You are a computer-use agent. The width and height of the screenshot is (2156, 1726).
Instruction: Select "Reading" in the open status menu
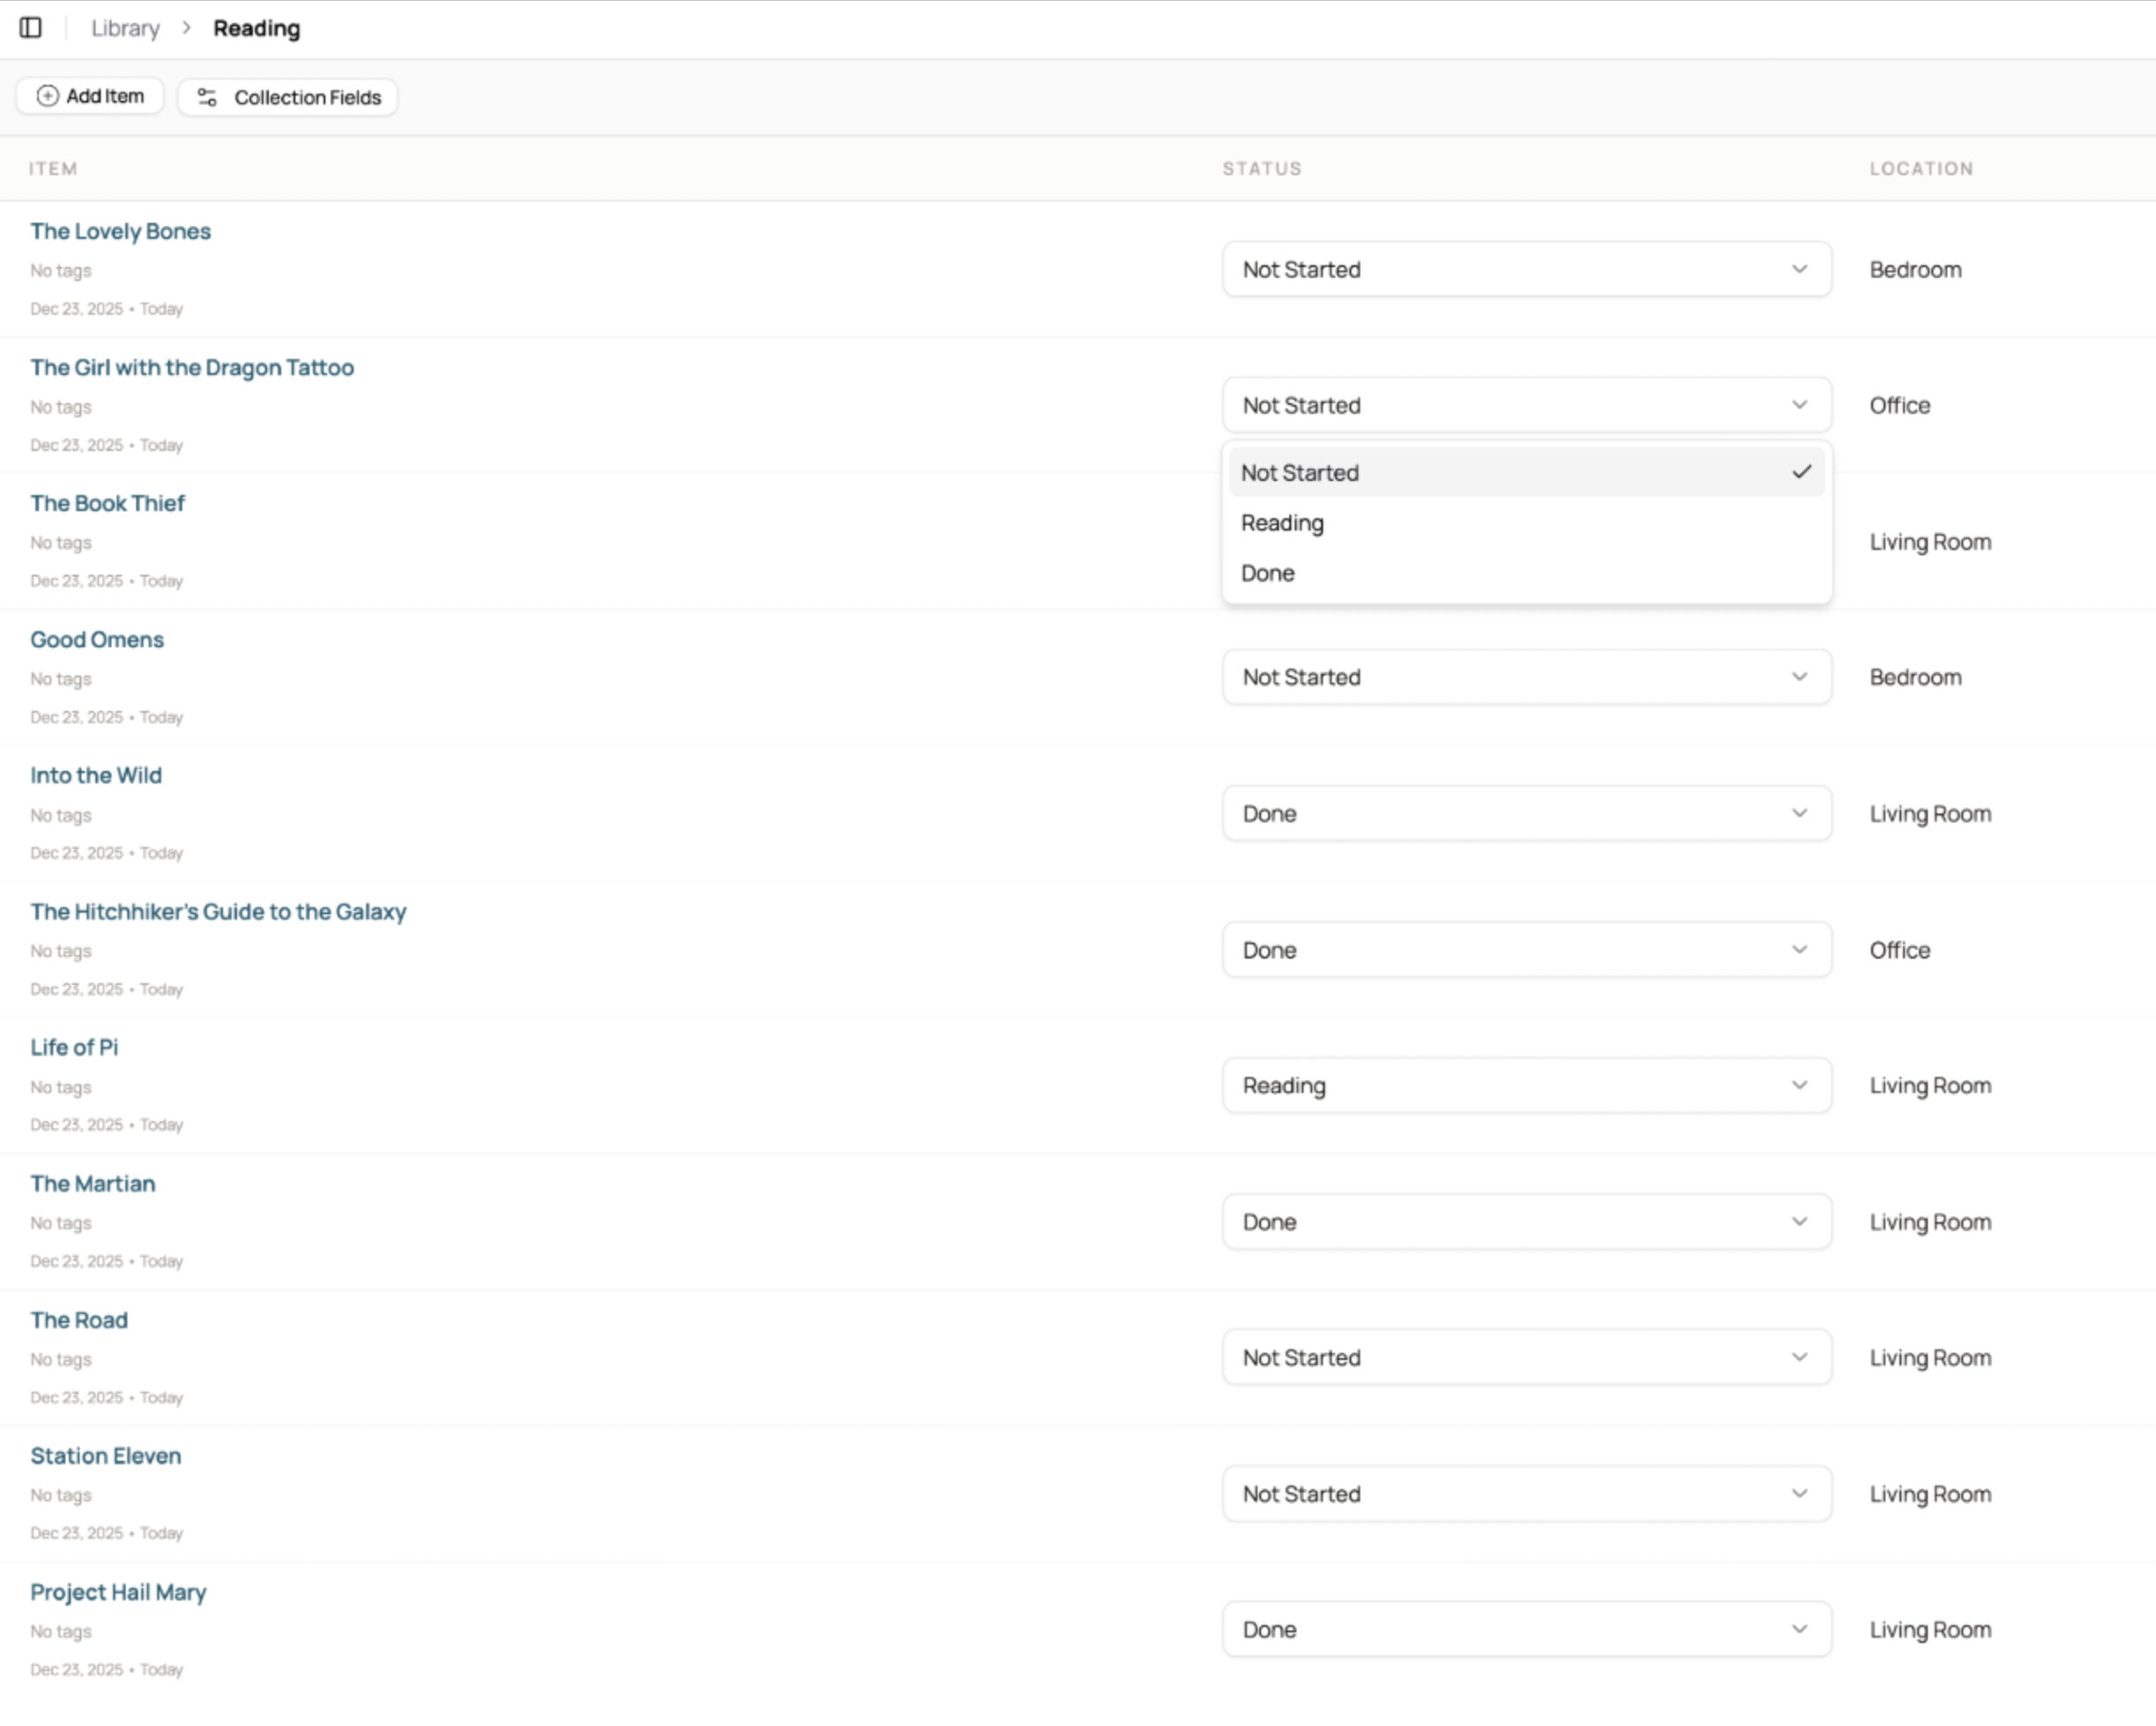point(1283,522)
